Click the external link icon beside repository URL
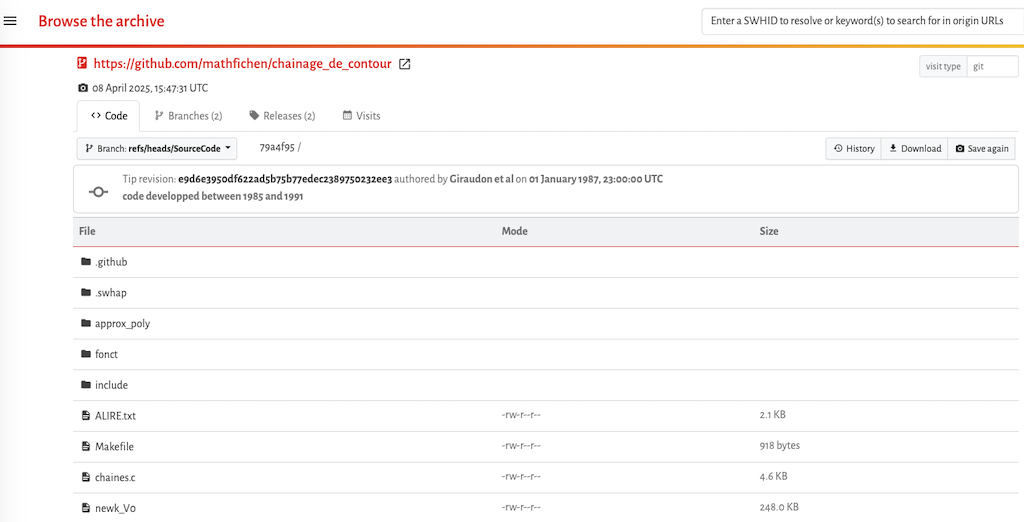 [x=405, y=64]
